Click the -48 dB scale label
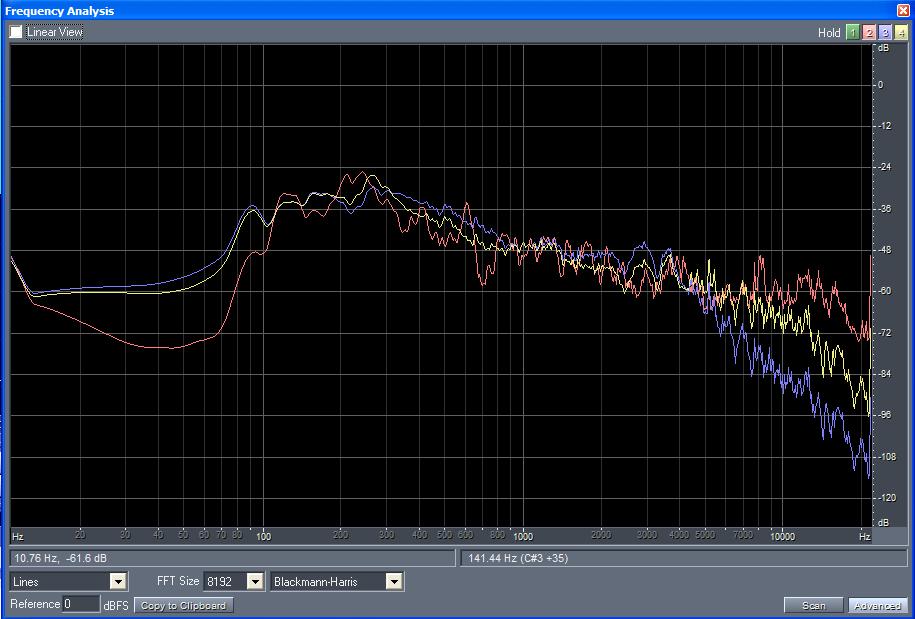 pos(884,250)
